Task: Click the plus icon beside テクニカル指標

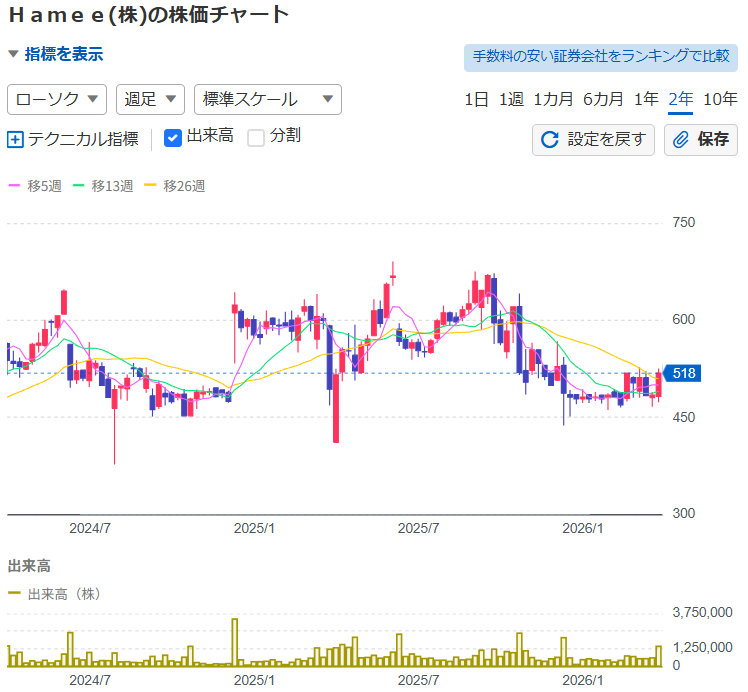Action: 15,139
